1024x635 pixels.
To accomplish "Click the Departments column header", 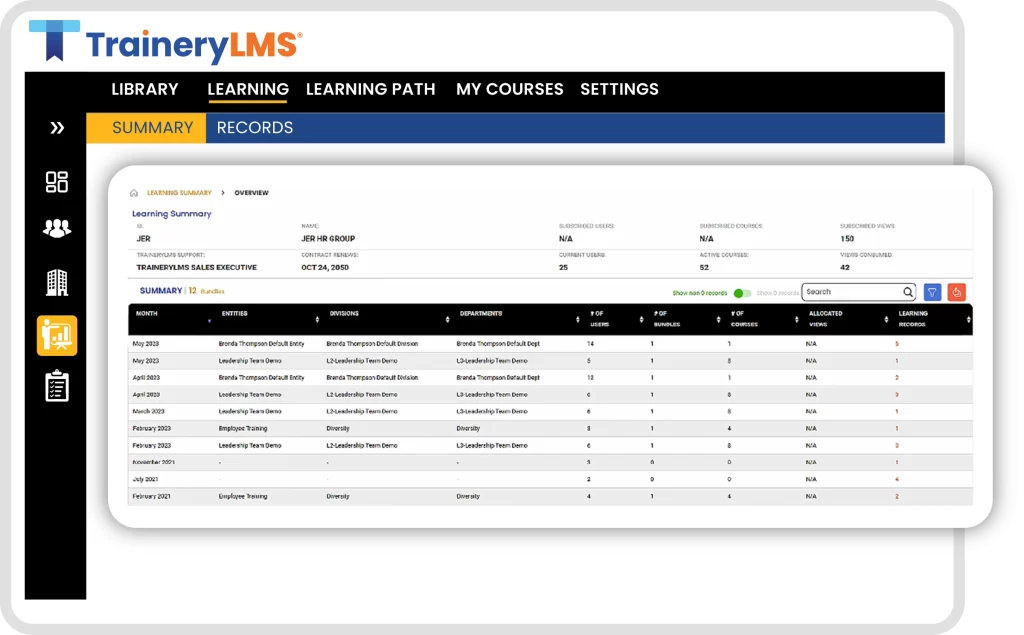I will coord(481,314).
